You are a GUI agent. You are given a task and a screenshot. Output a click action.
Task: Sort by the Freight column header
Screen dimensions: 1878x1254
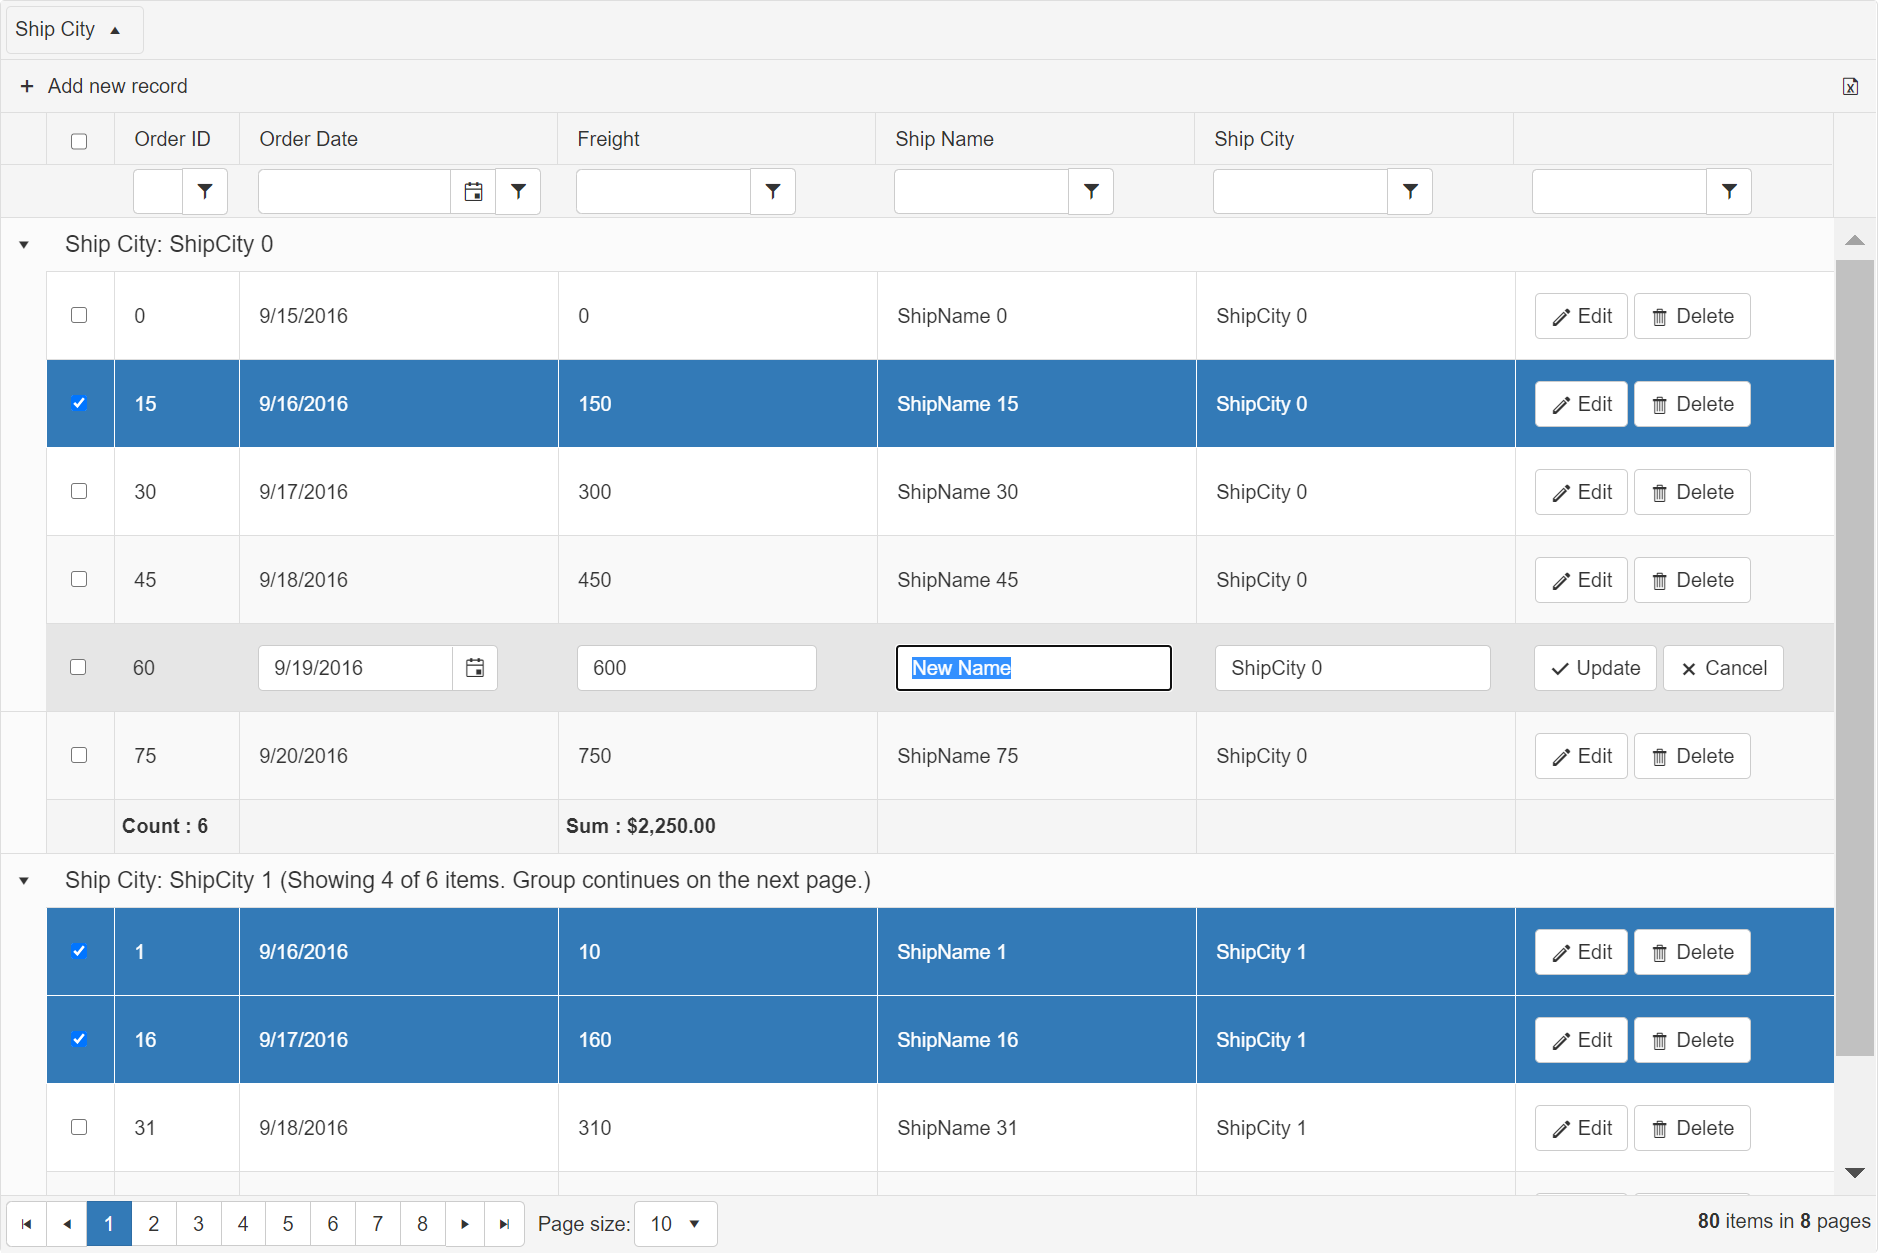click(x=608, y=139)
